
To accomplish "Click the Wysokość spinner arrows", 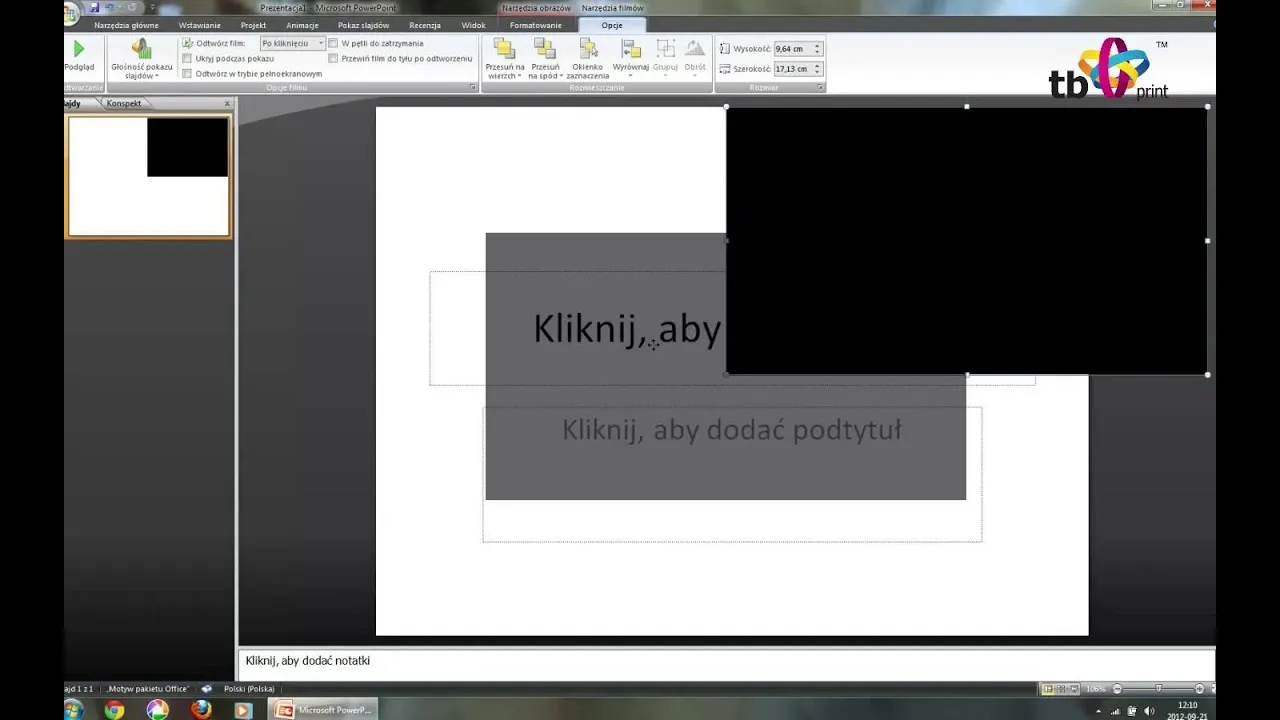I will tap(818, 48).
